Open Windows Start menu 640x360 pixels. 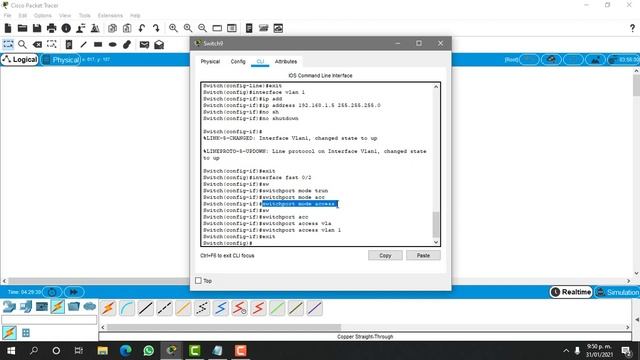coord(11,351)
